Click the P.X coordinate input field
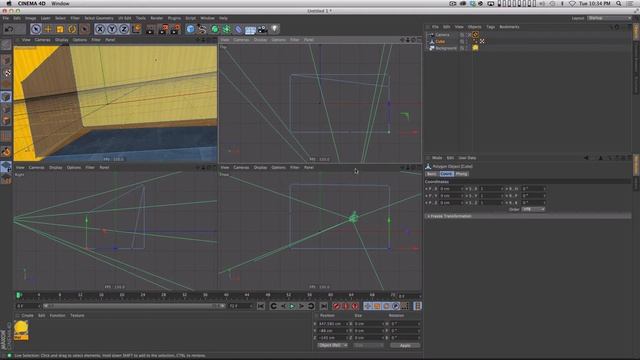This screenshot has height=360, width=640. (451, 189)
